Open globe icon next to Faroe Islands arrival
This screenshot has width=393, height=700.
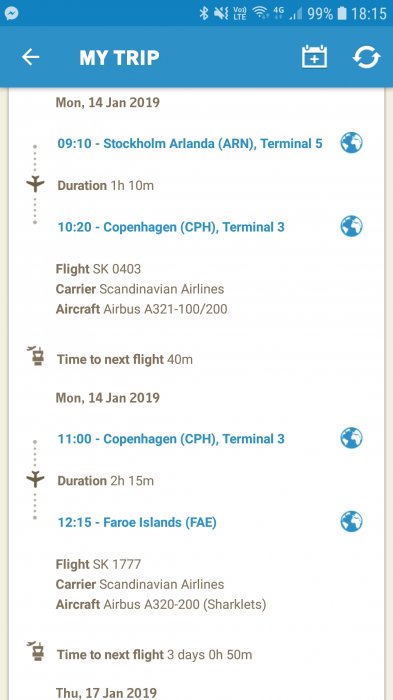(x=351, y=521)
